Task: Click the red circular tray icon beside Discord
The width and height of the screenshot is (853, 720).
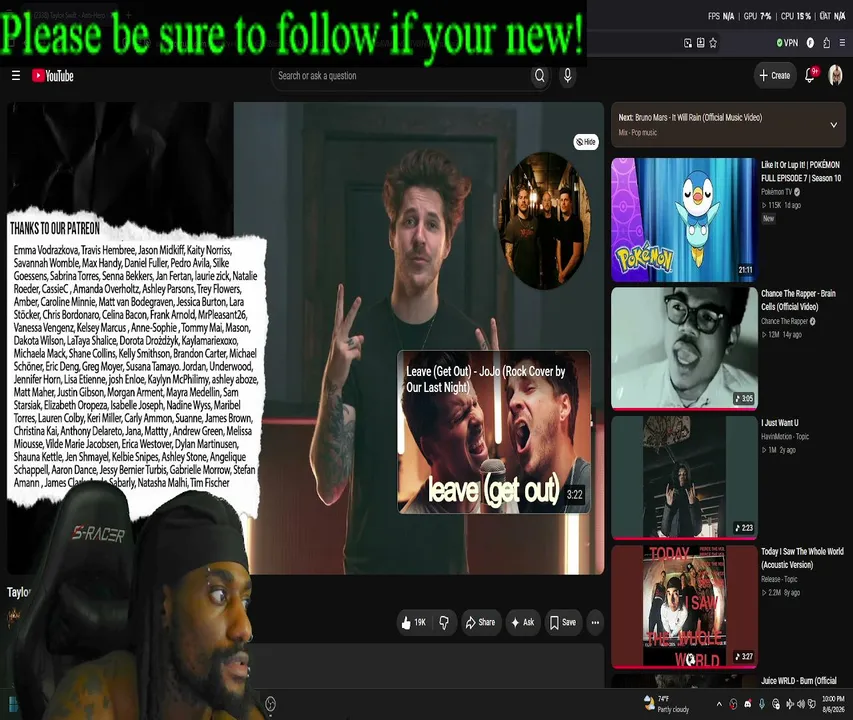Action: tap(733, 704)
